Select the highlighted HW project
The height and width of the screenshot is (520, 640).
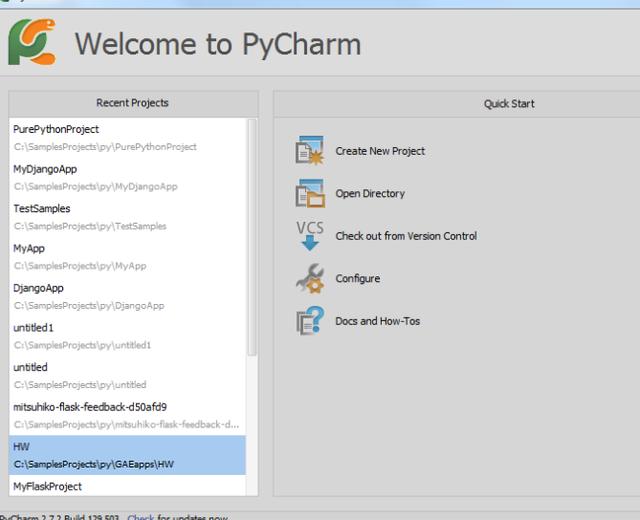tap(127, 455)
